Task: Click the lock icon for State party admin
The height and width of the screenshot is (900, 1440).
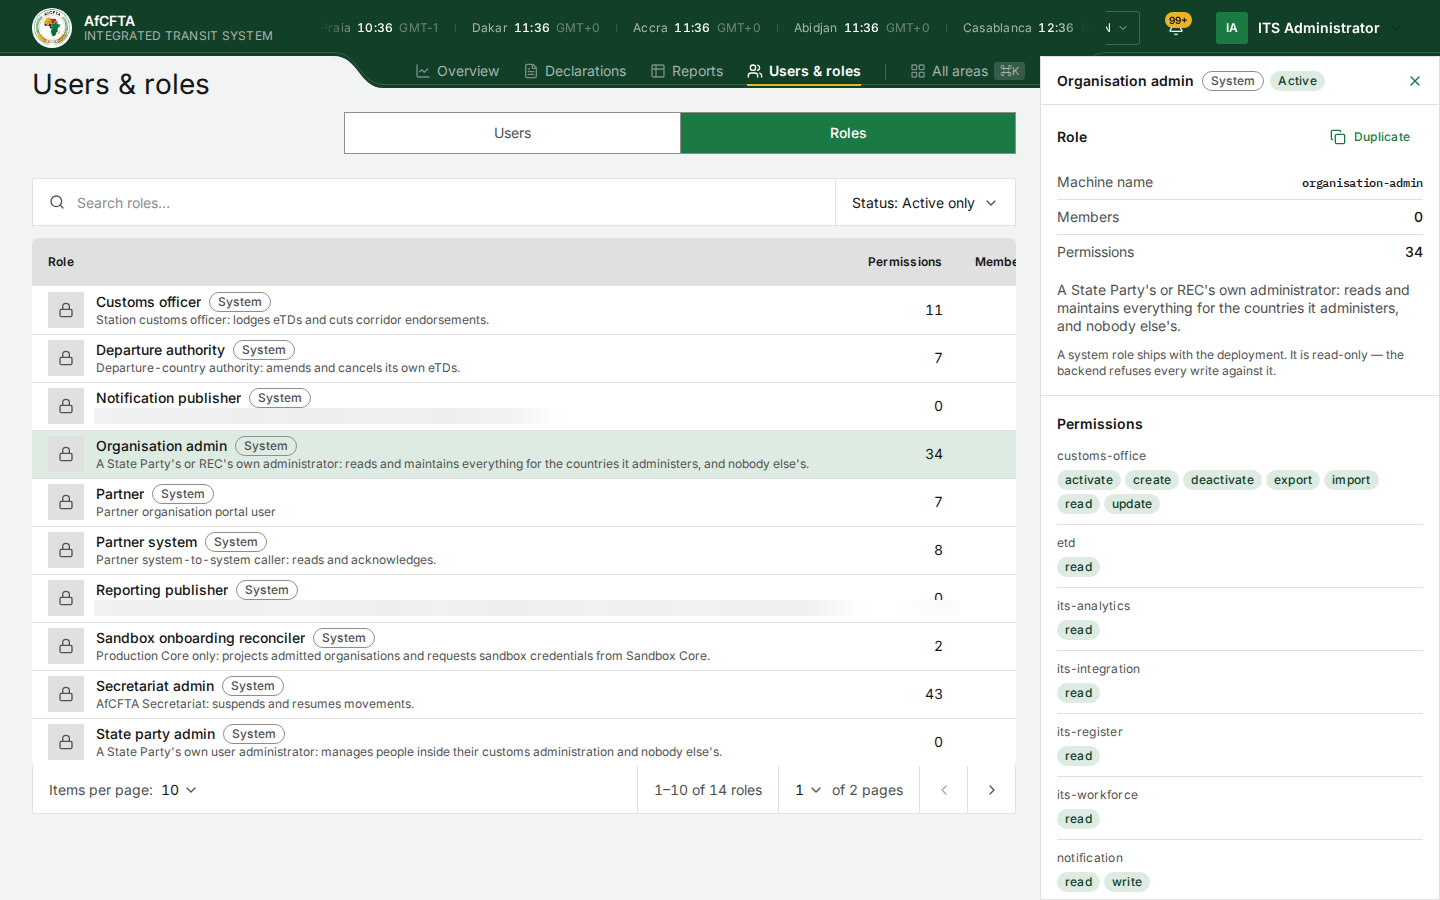Action: click(66, 742)
